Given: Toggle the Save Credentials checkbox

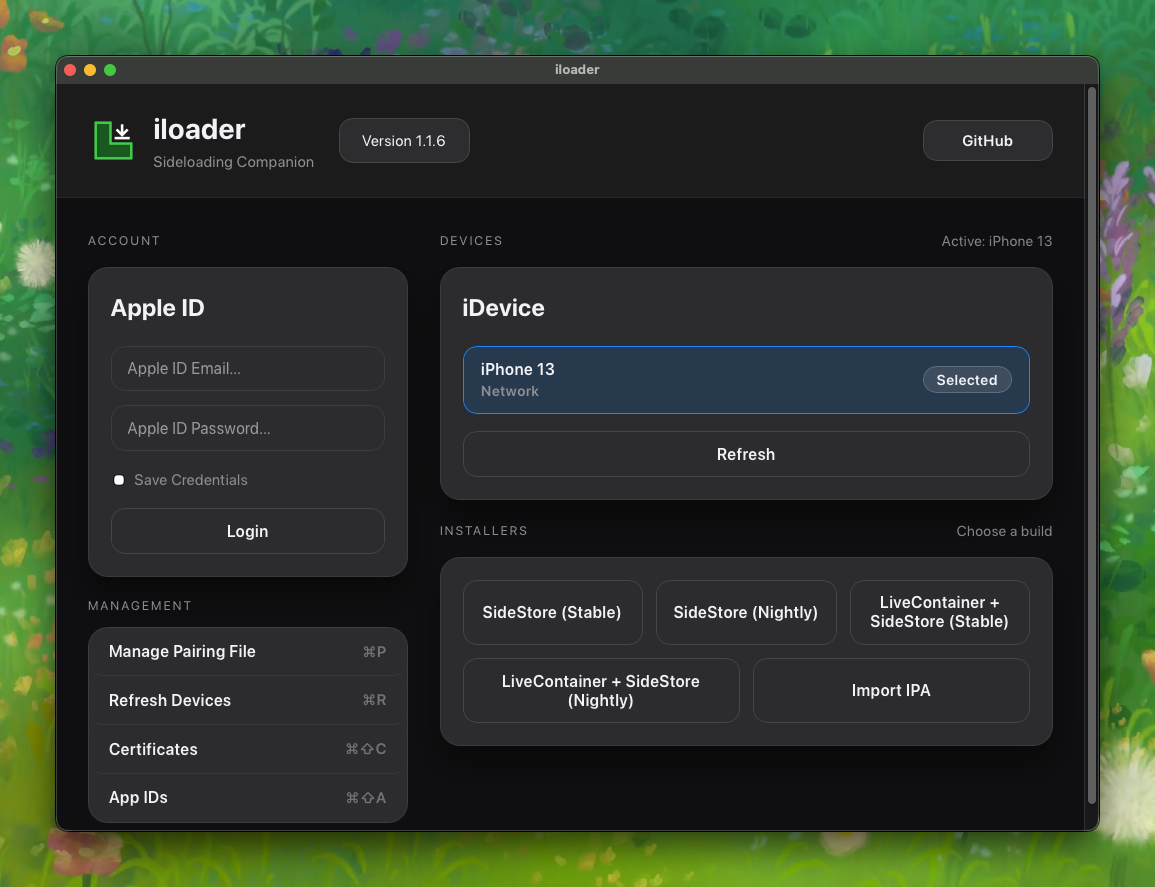Looking at the screenshot, I should point(119,480).
